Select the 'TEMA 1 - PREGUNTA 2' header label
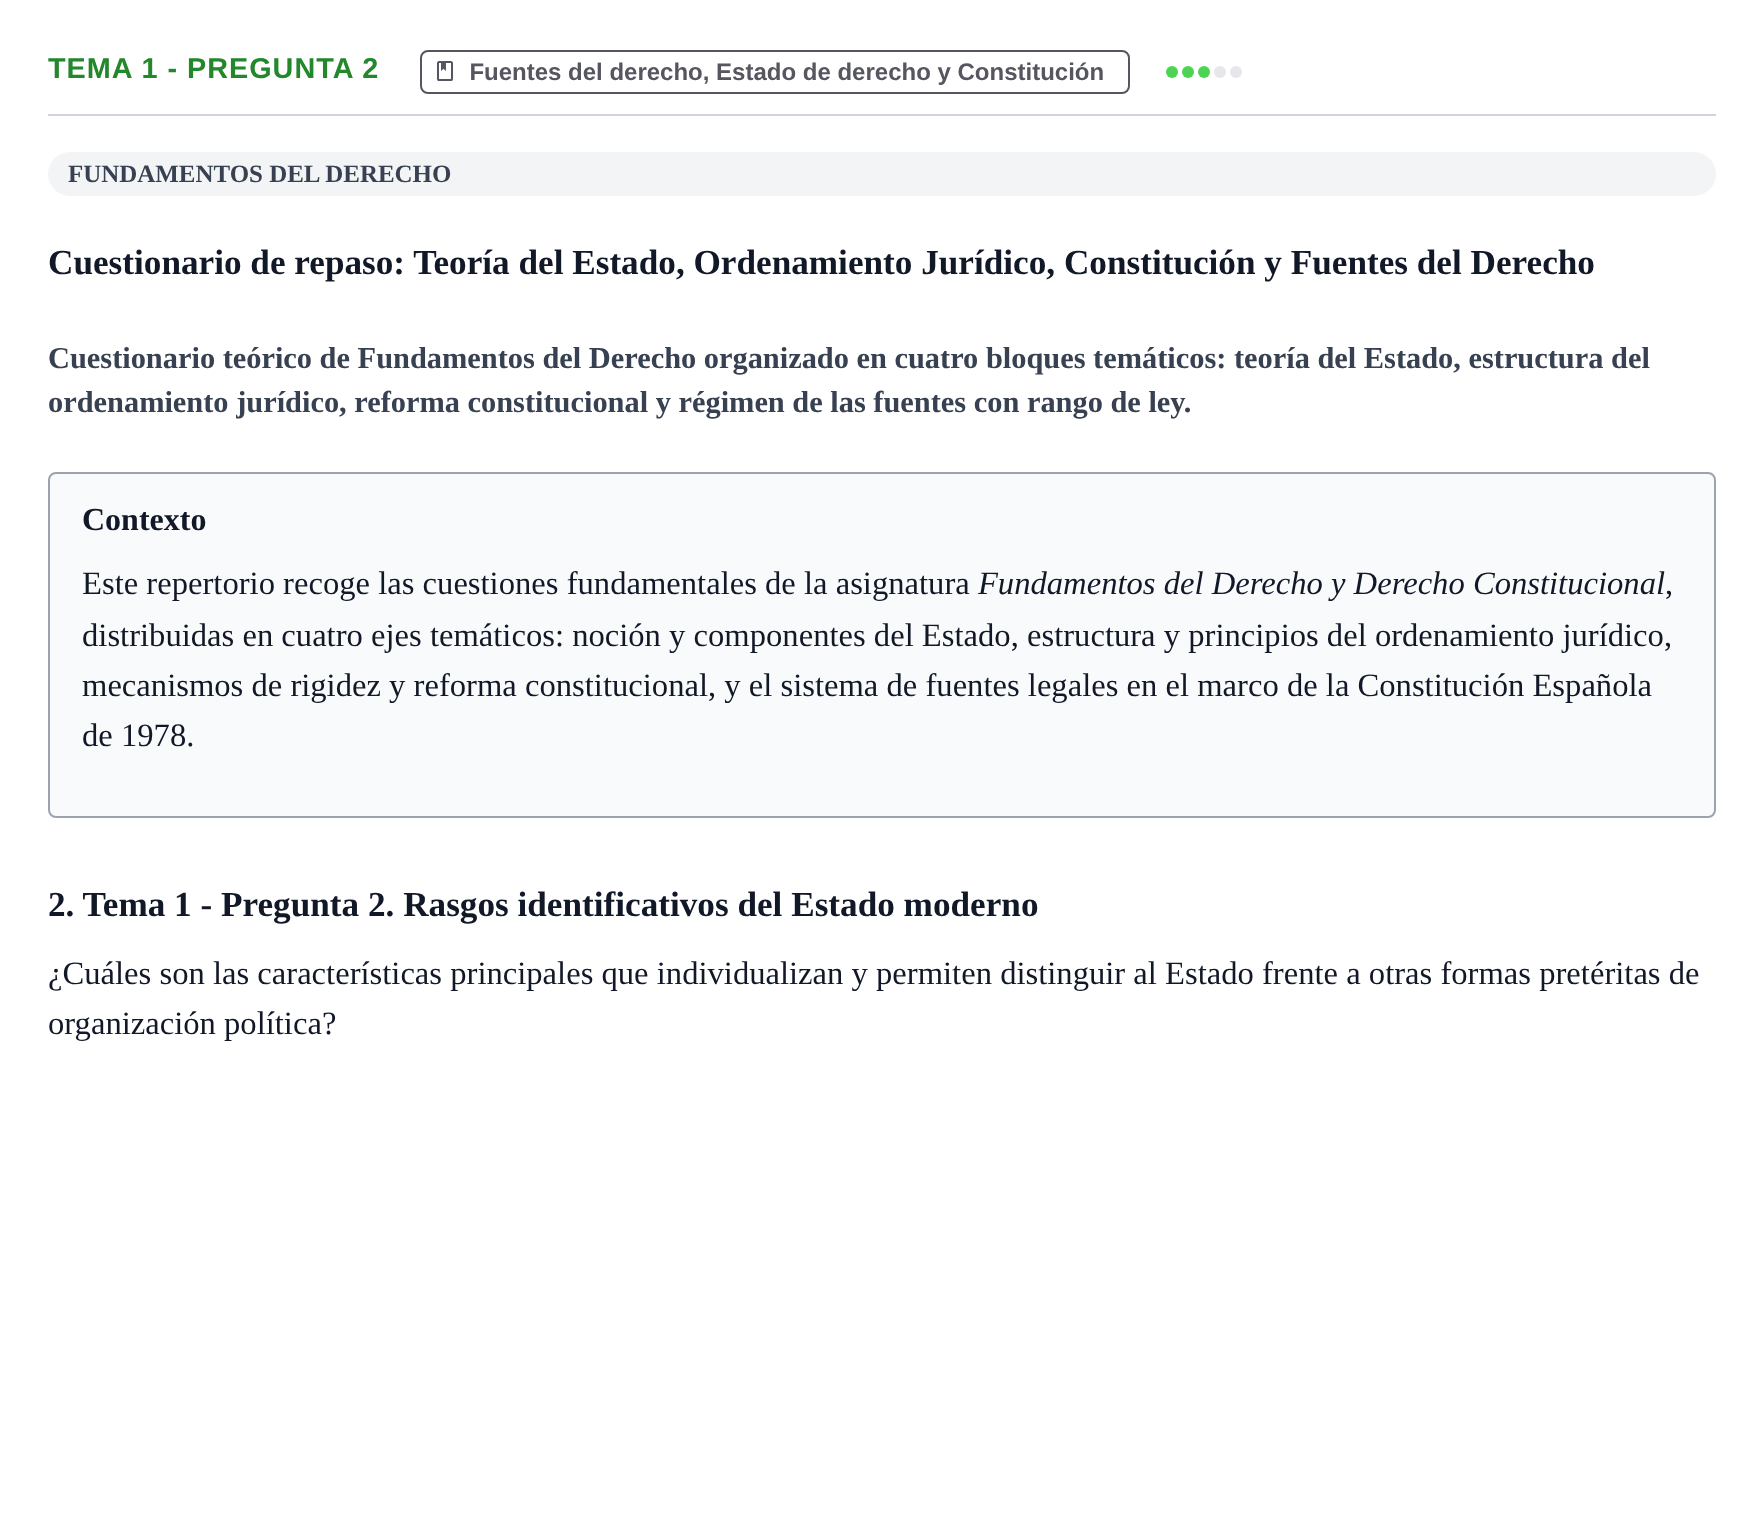This screenshot has width=1764, height=1514. (213, 69)
